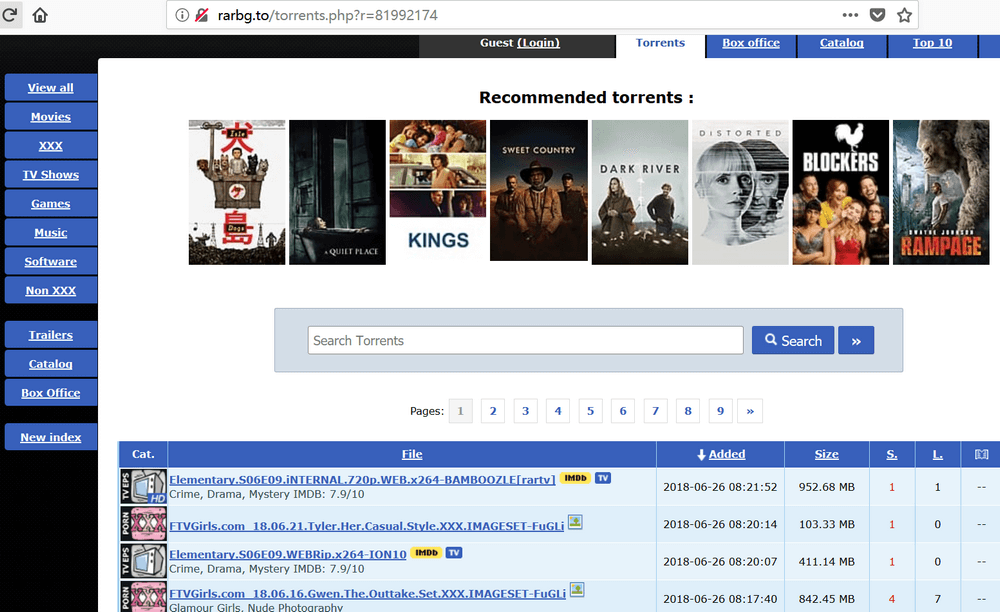Open the TV badge on the Elementary WEBRip row
The width and height of the screenshot is (1000, 612).
click(453, 553)
